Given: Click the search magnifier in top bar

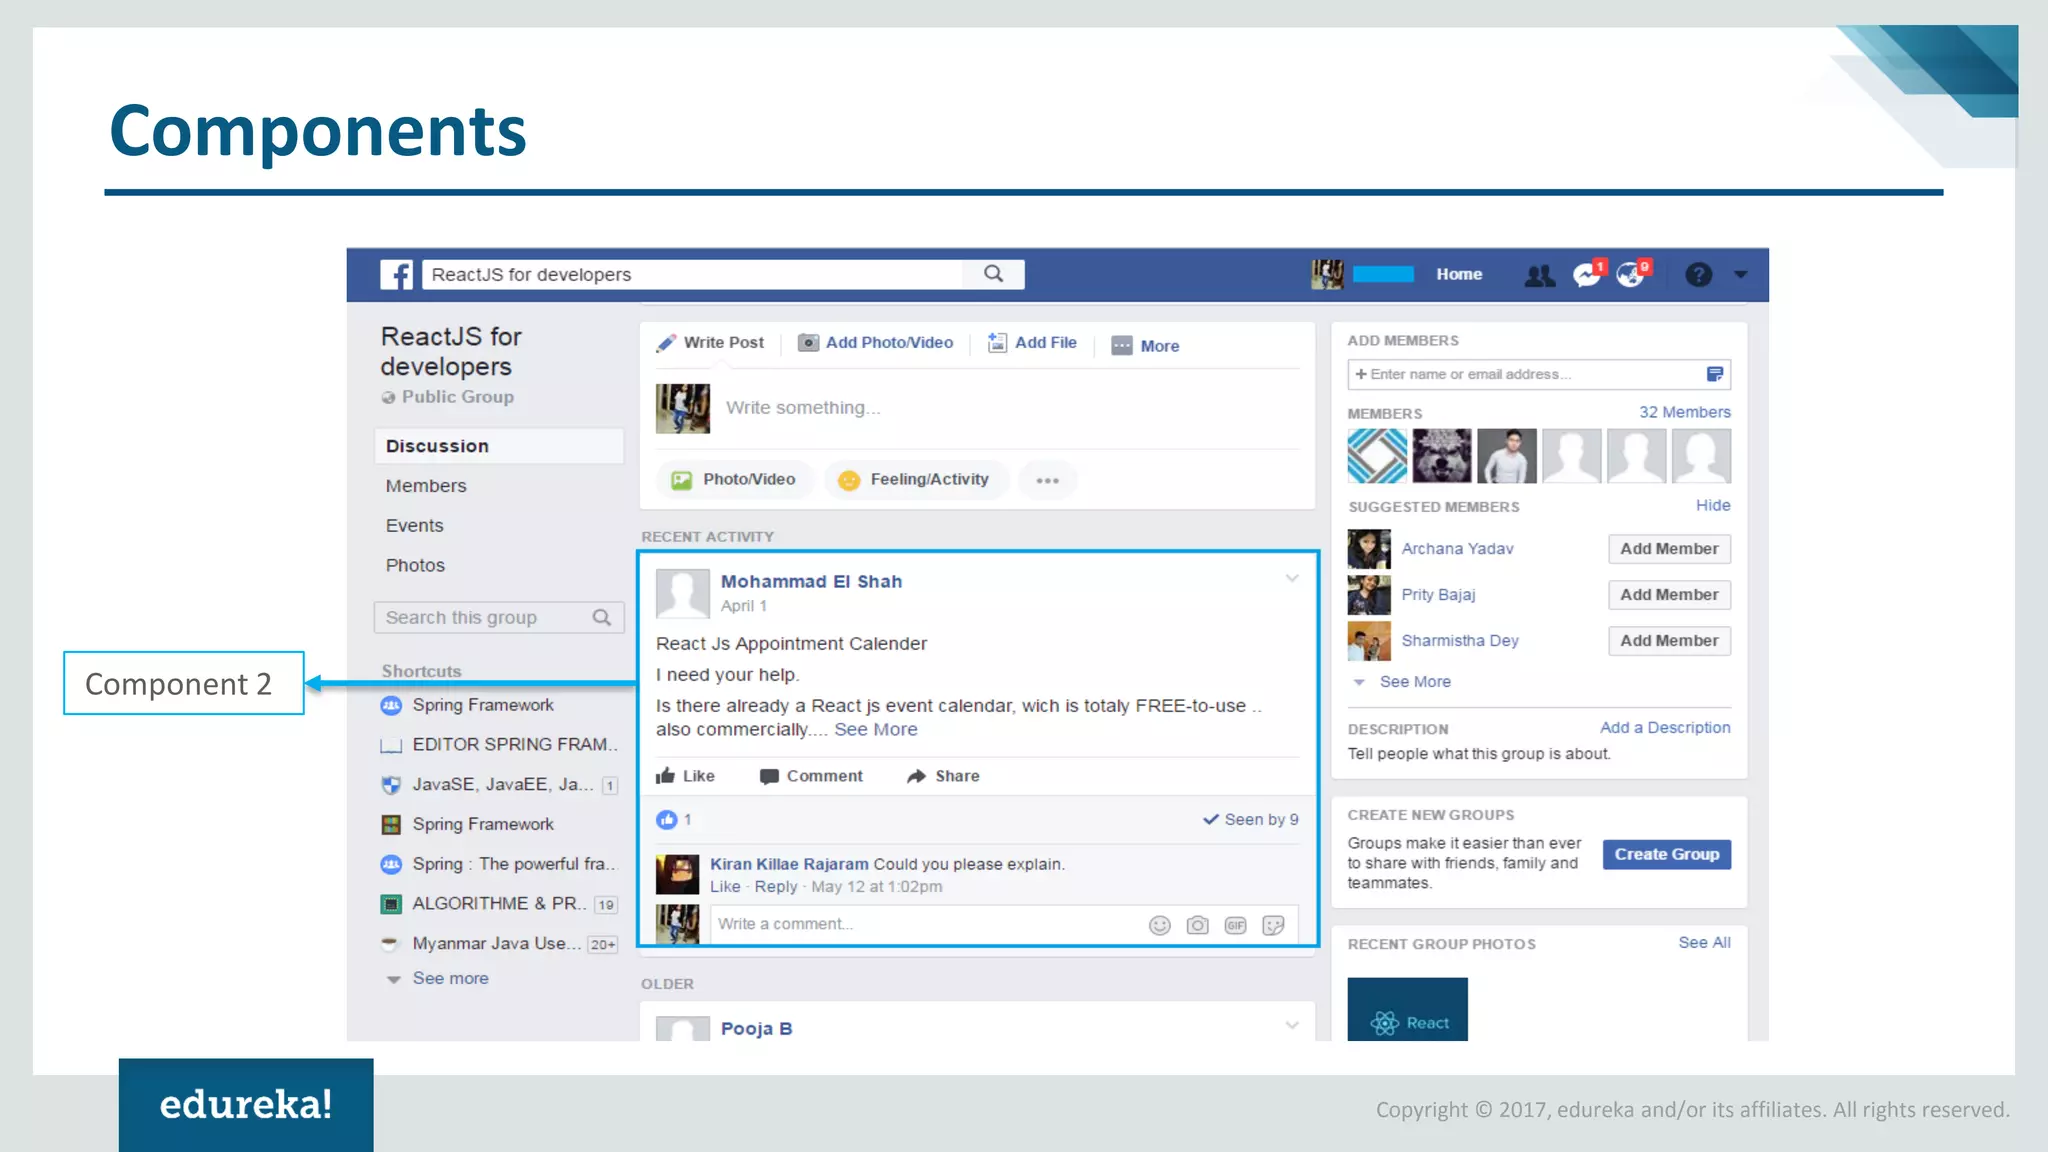Looking at the screenshot, I should click(x=993, y=274).
